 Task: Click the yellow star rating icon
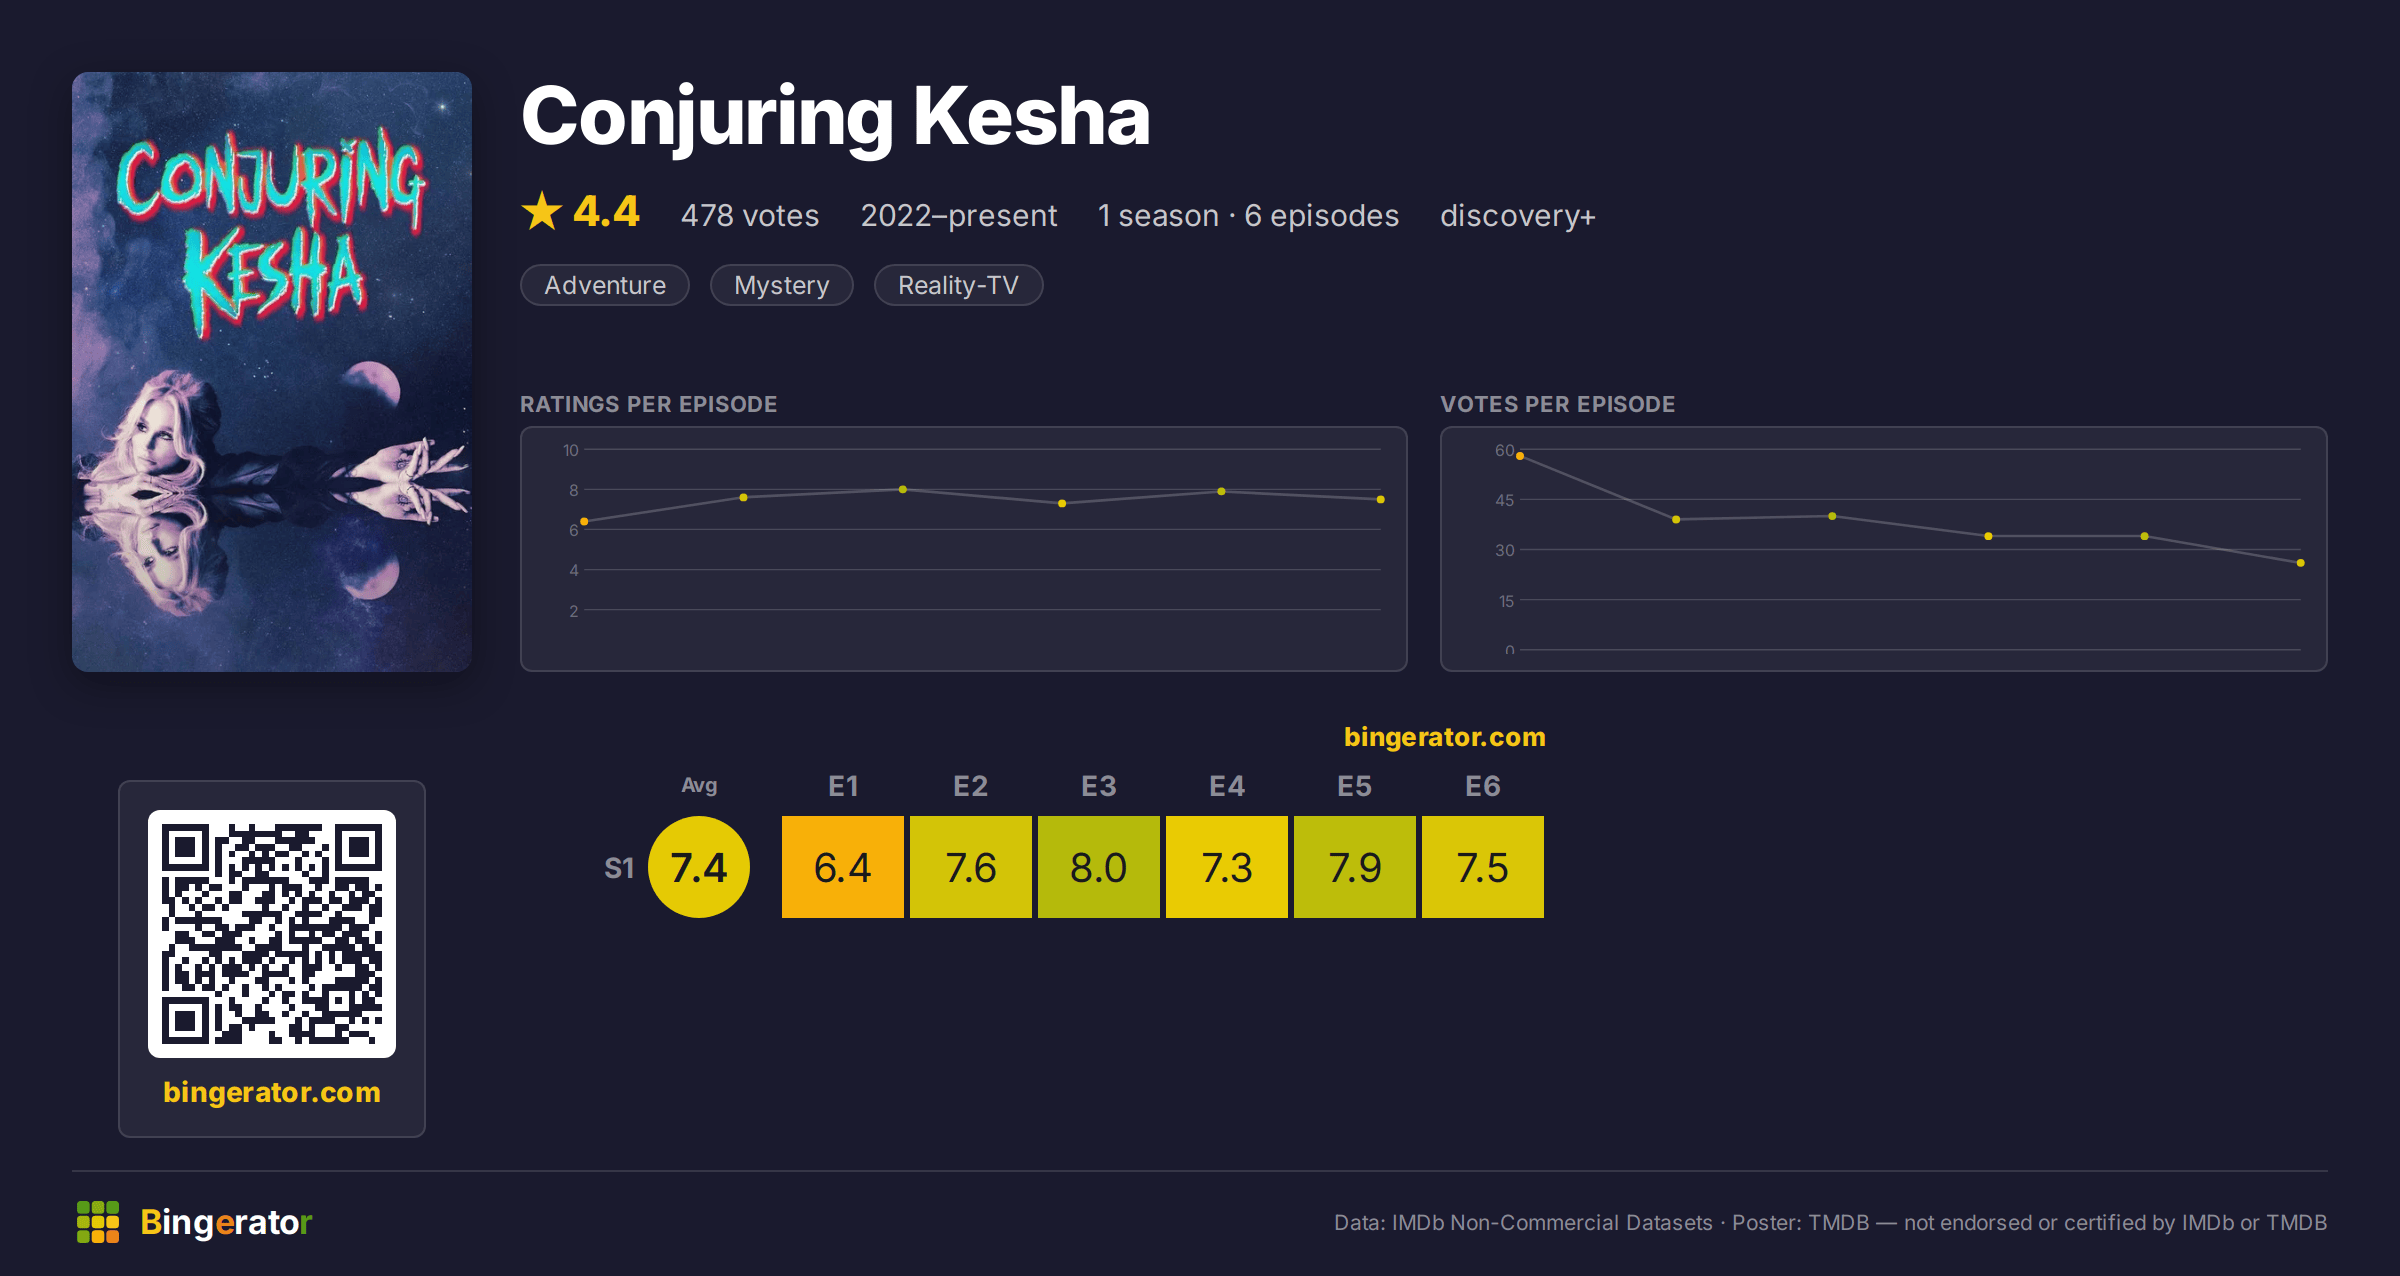[542, 212]
